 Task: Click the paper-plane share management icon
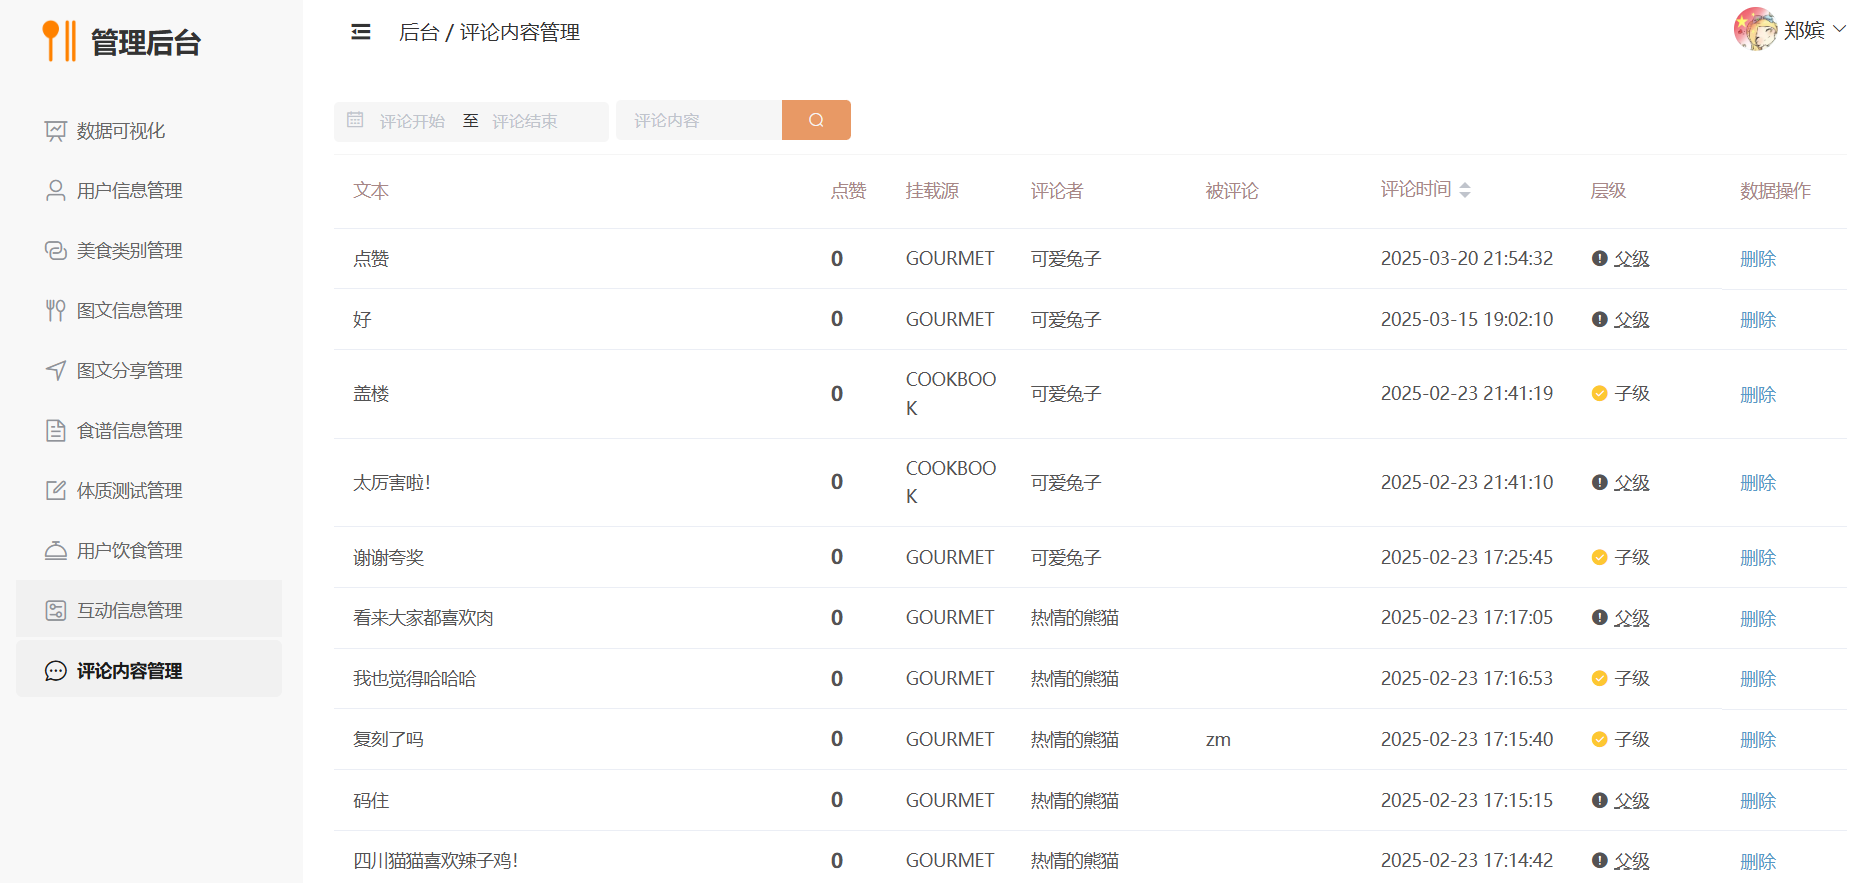pos(56,371)
